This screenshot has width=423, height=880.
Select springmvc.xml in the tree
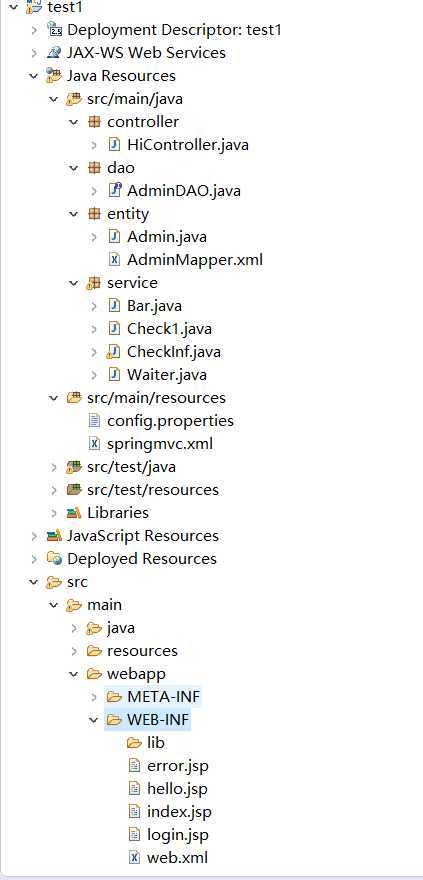pos(160,444)
